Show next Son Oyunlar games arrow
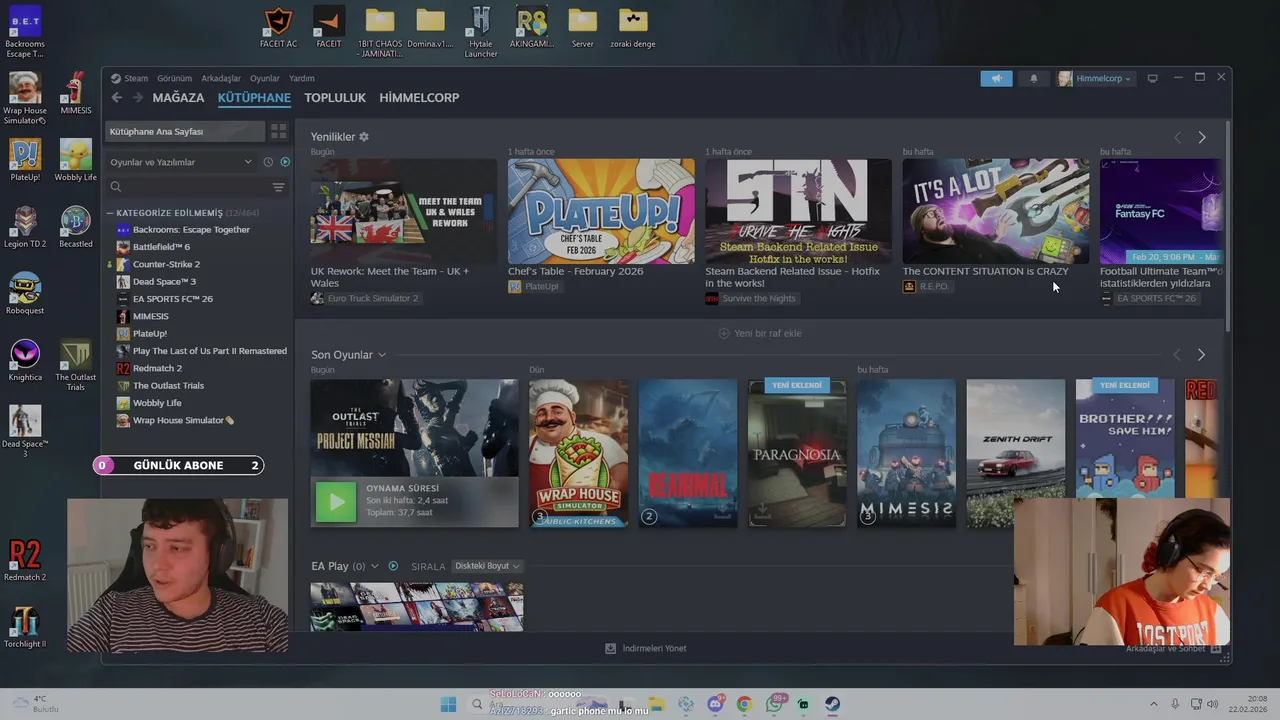Viewport: 1280px width, 720px height. [1201, 355]
